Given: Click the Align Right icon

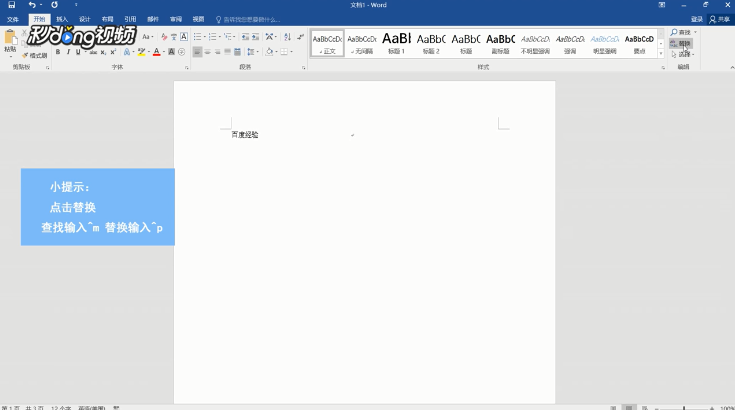Looking at the screenshot, I should point(218,52).
